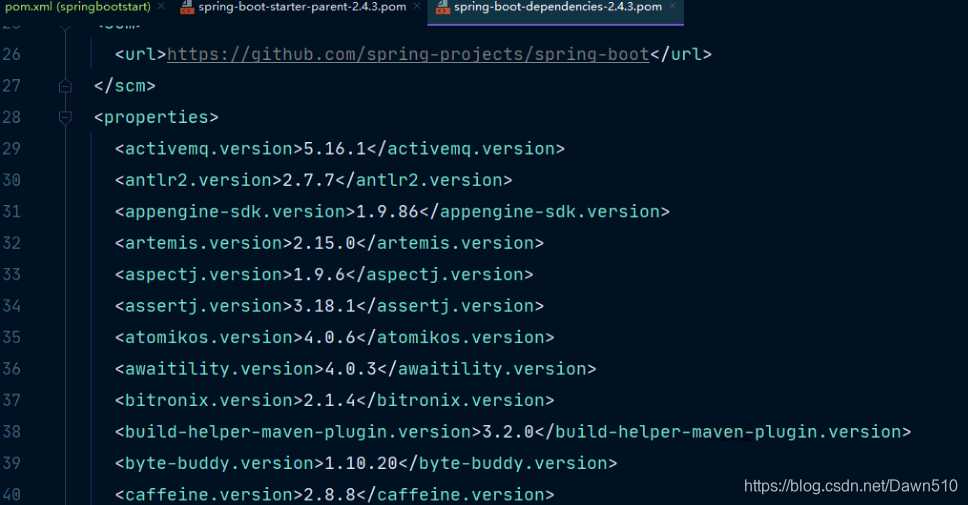Collapse fold marker at closing scm tag

pos(65,86)
